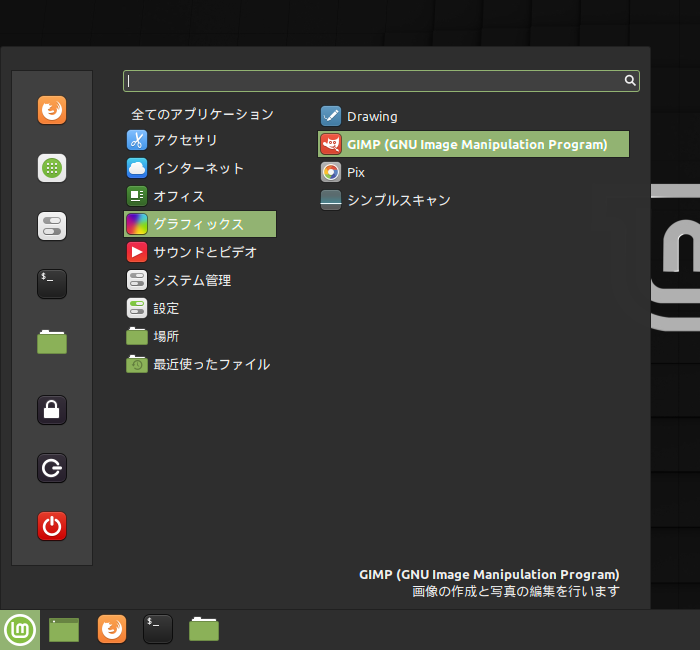Click the シンプルスキャン scanner icon
Screen dimensions: 700x650
(331, 200)
